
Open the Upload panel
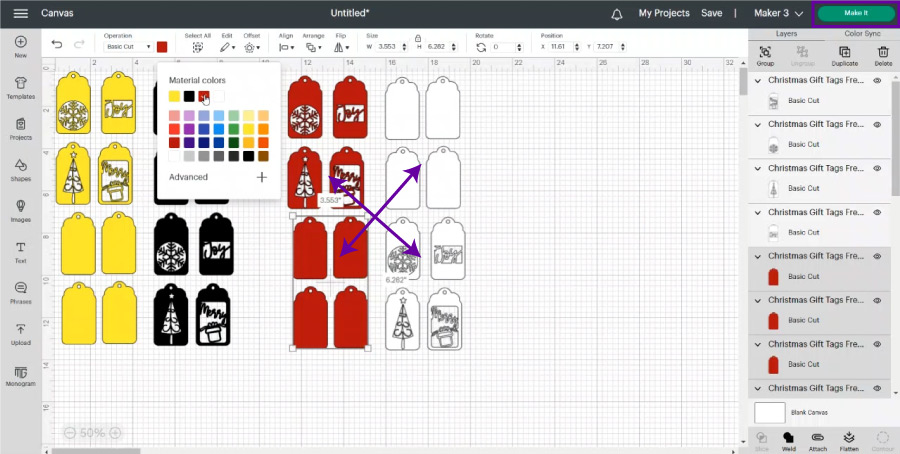pyautogui.click(x=20, y=333)
